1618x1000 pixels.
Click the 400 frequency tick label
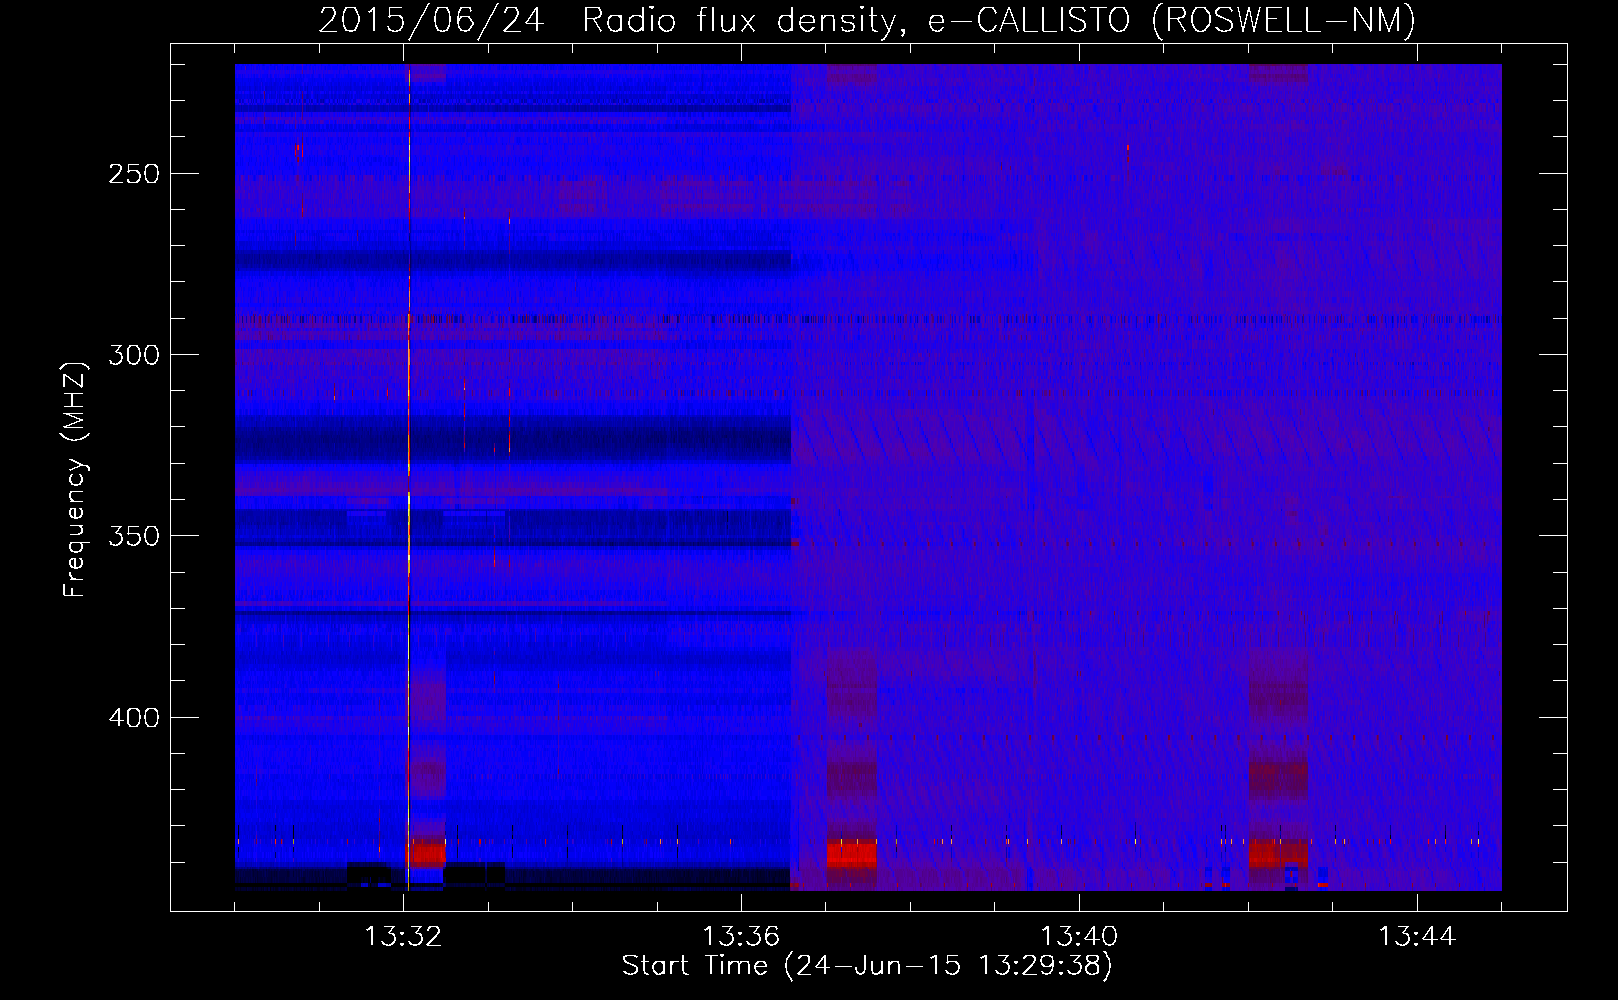tap(134, 718)
